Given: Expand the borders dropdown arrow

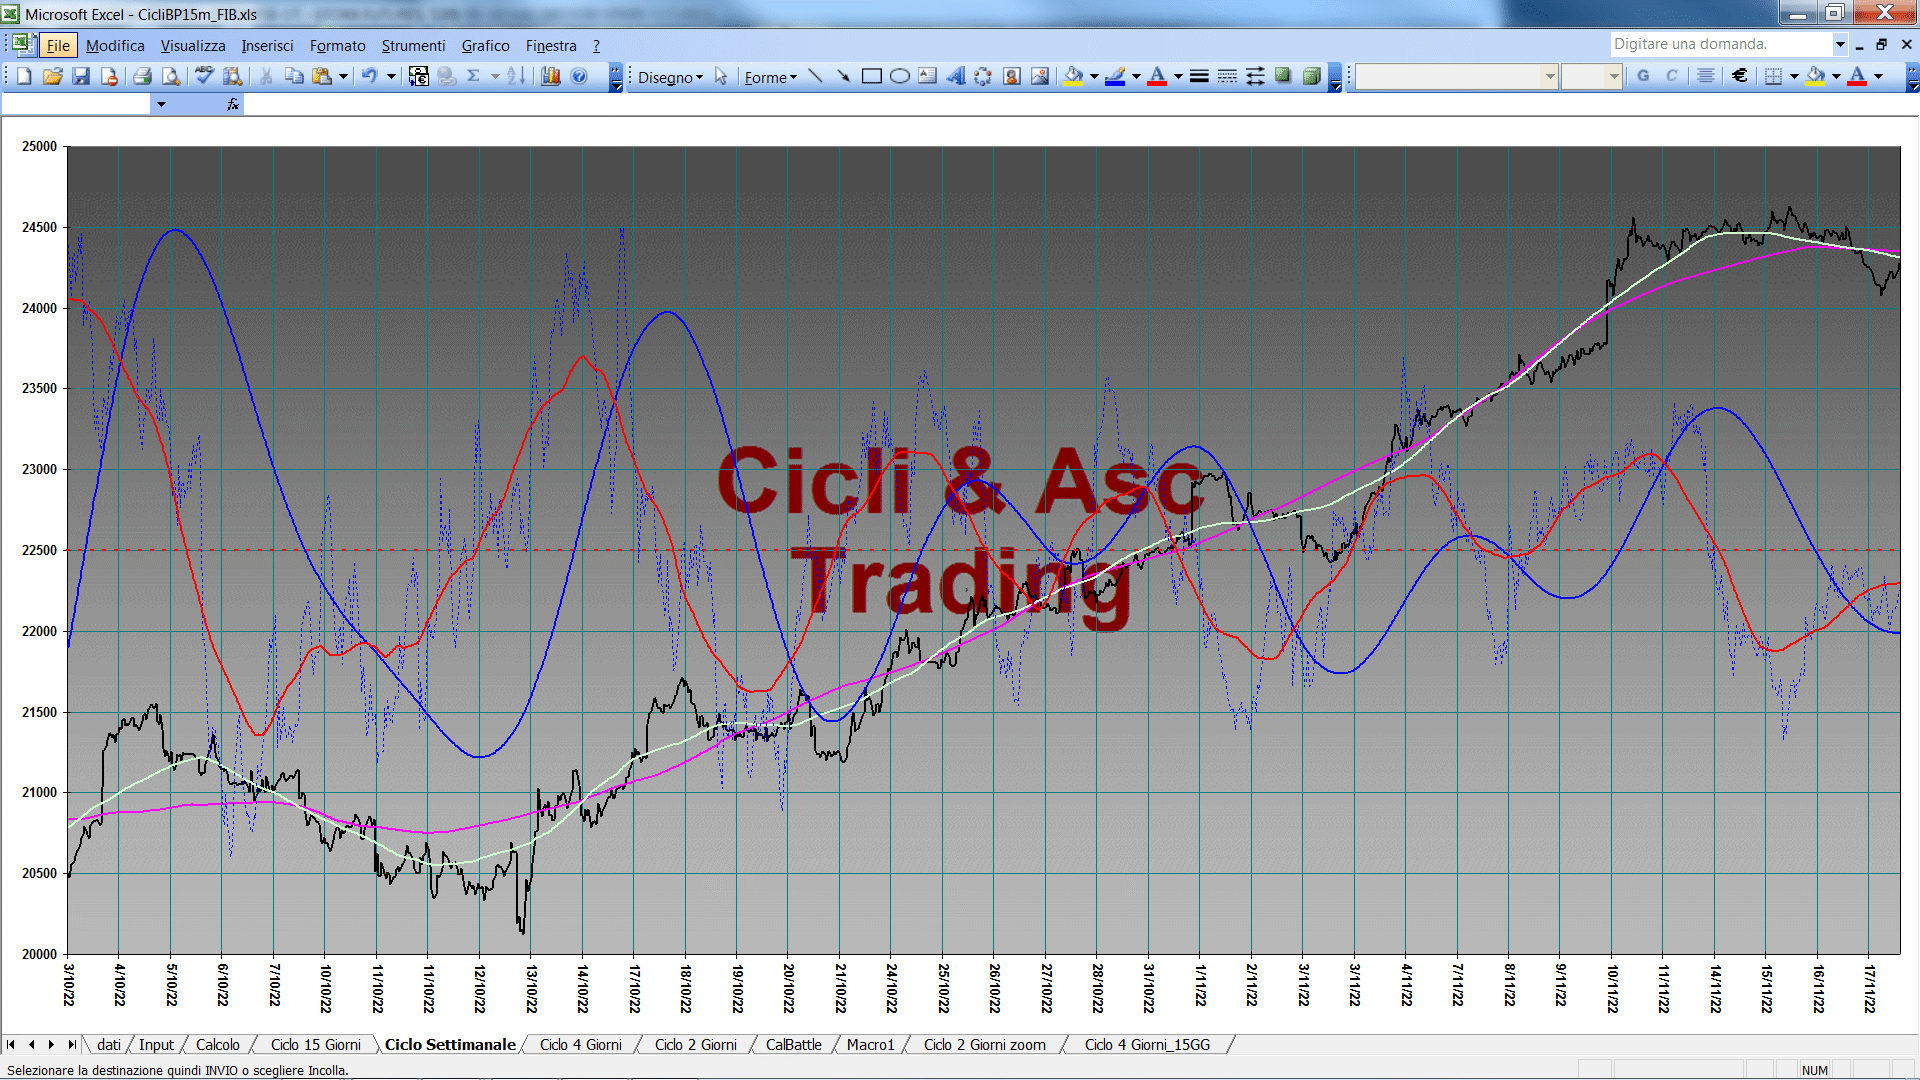Looking at the screenshot, I should coord(1794,76).
